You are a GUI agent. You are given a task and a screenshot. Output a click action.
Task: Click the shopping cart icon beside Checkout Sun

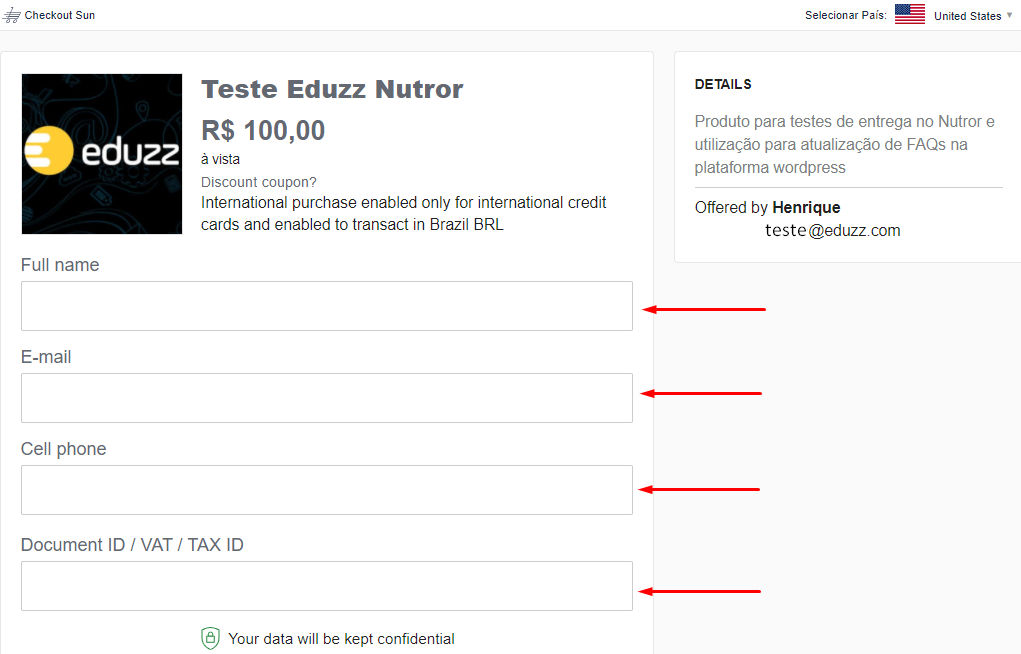coord(12,15)
